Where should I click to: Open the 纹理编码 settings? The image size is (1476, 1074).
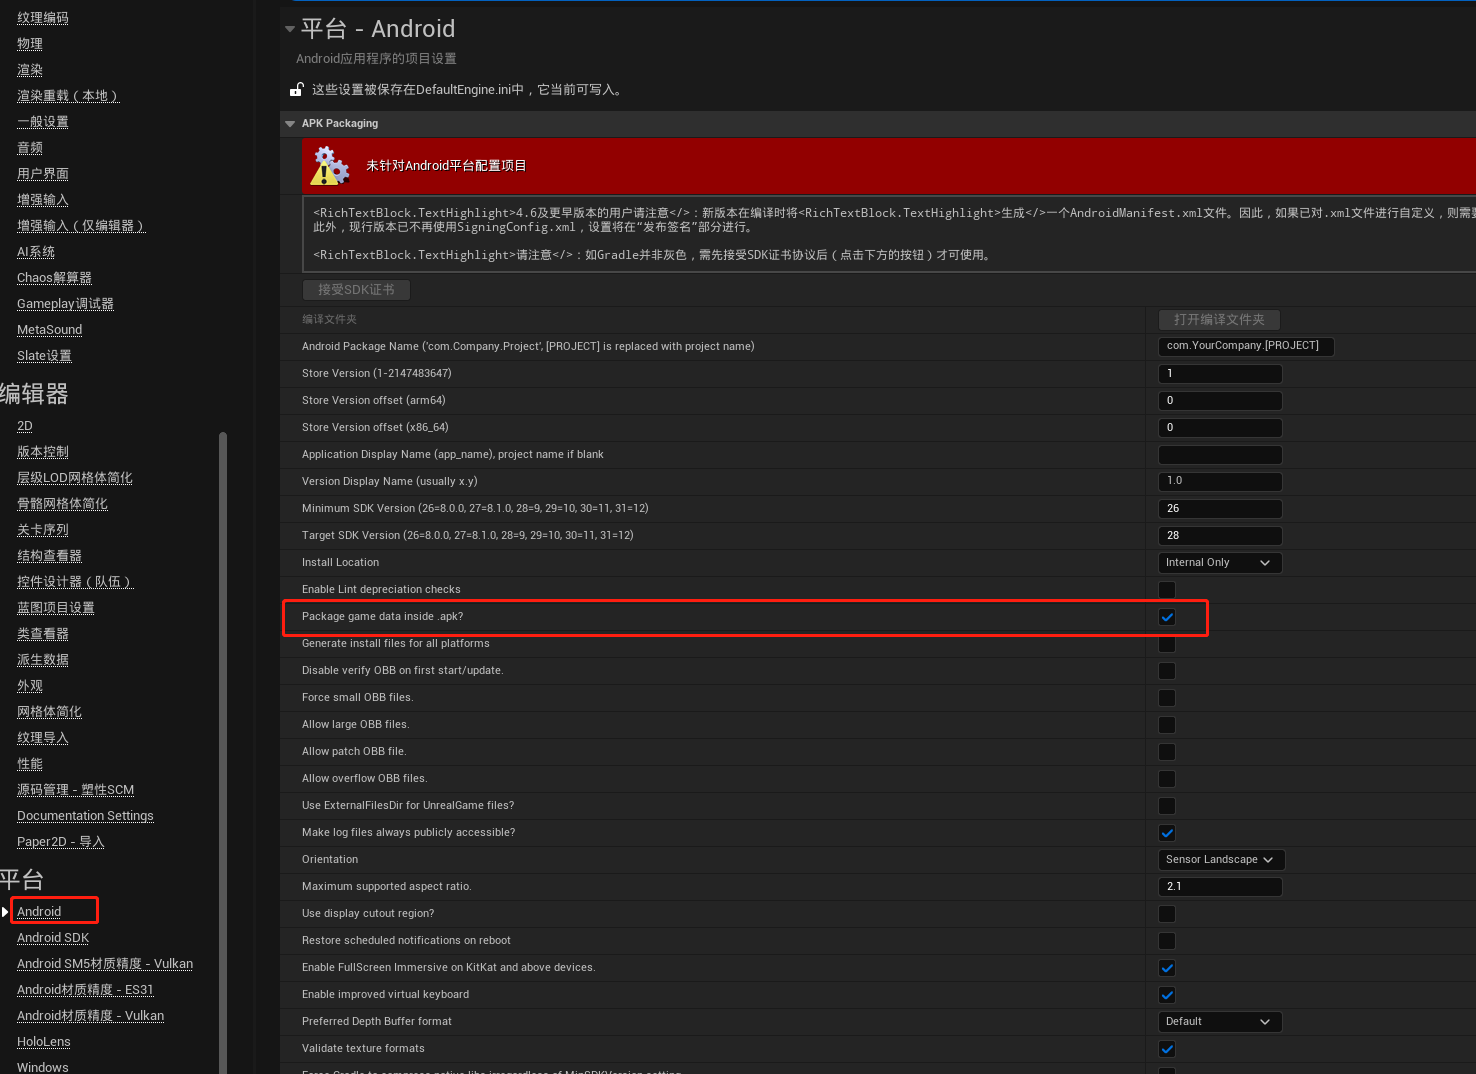point(43,18)
